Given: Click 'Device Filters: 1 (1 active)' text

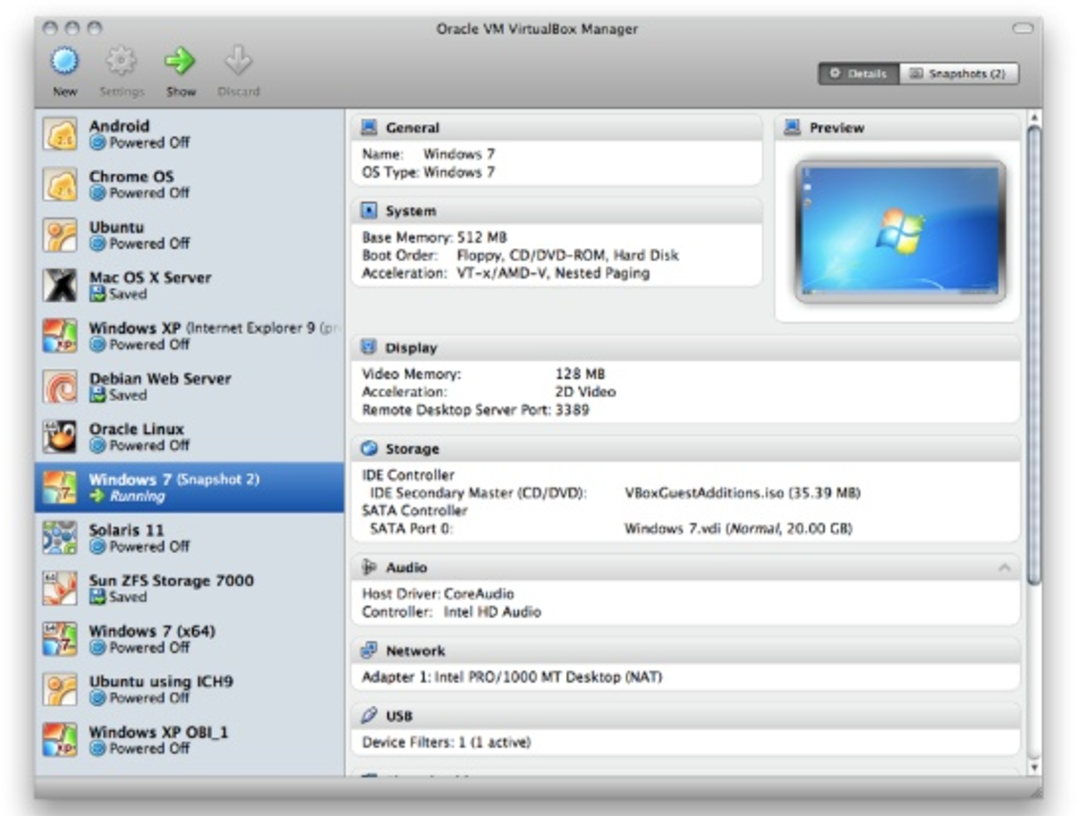Looking at the screenshot, I should [446, 742].
